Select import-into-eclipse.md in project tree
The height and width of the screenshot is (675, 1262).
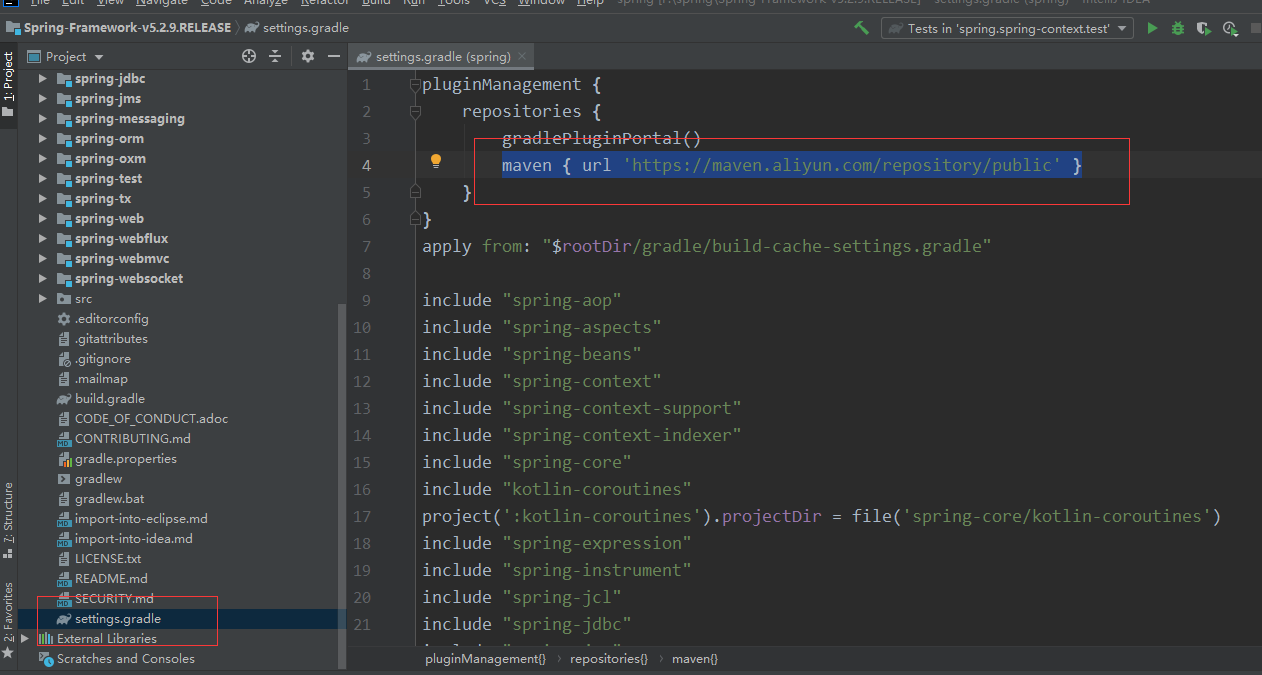pyautogui.click(x=141, y=518)
